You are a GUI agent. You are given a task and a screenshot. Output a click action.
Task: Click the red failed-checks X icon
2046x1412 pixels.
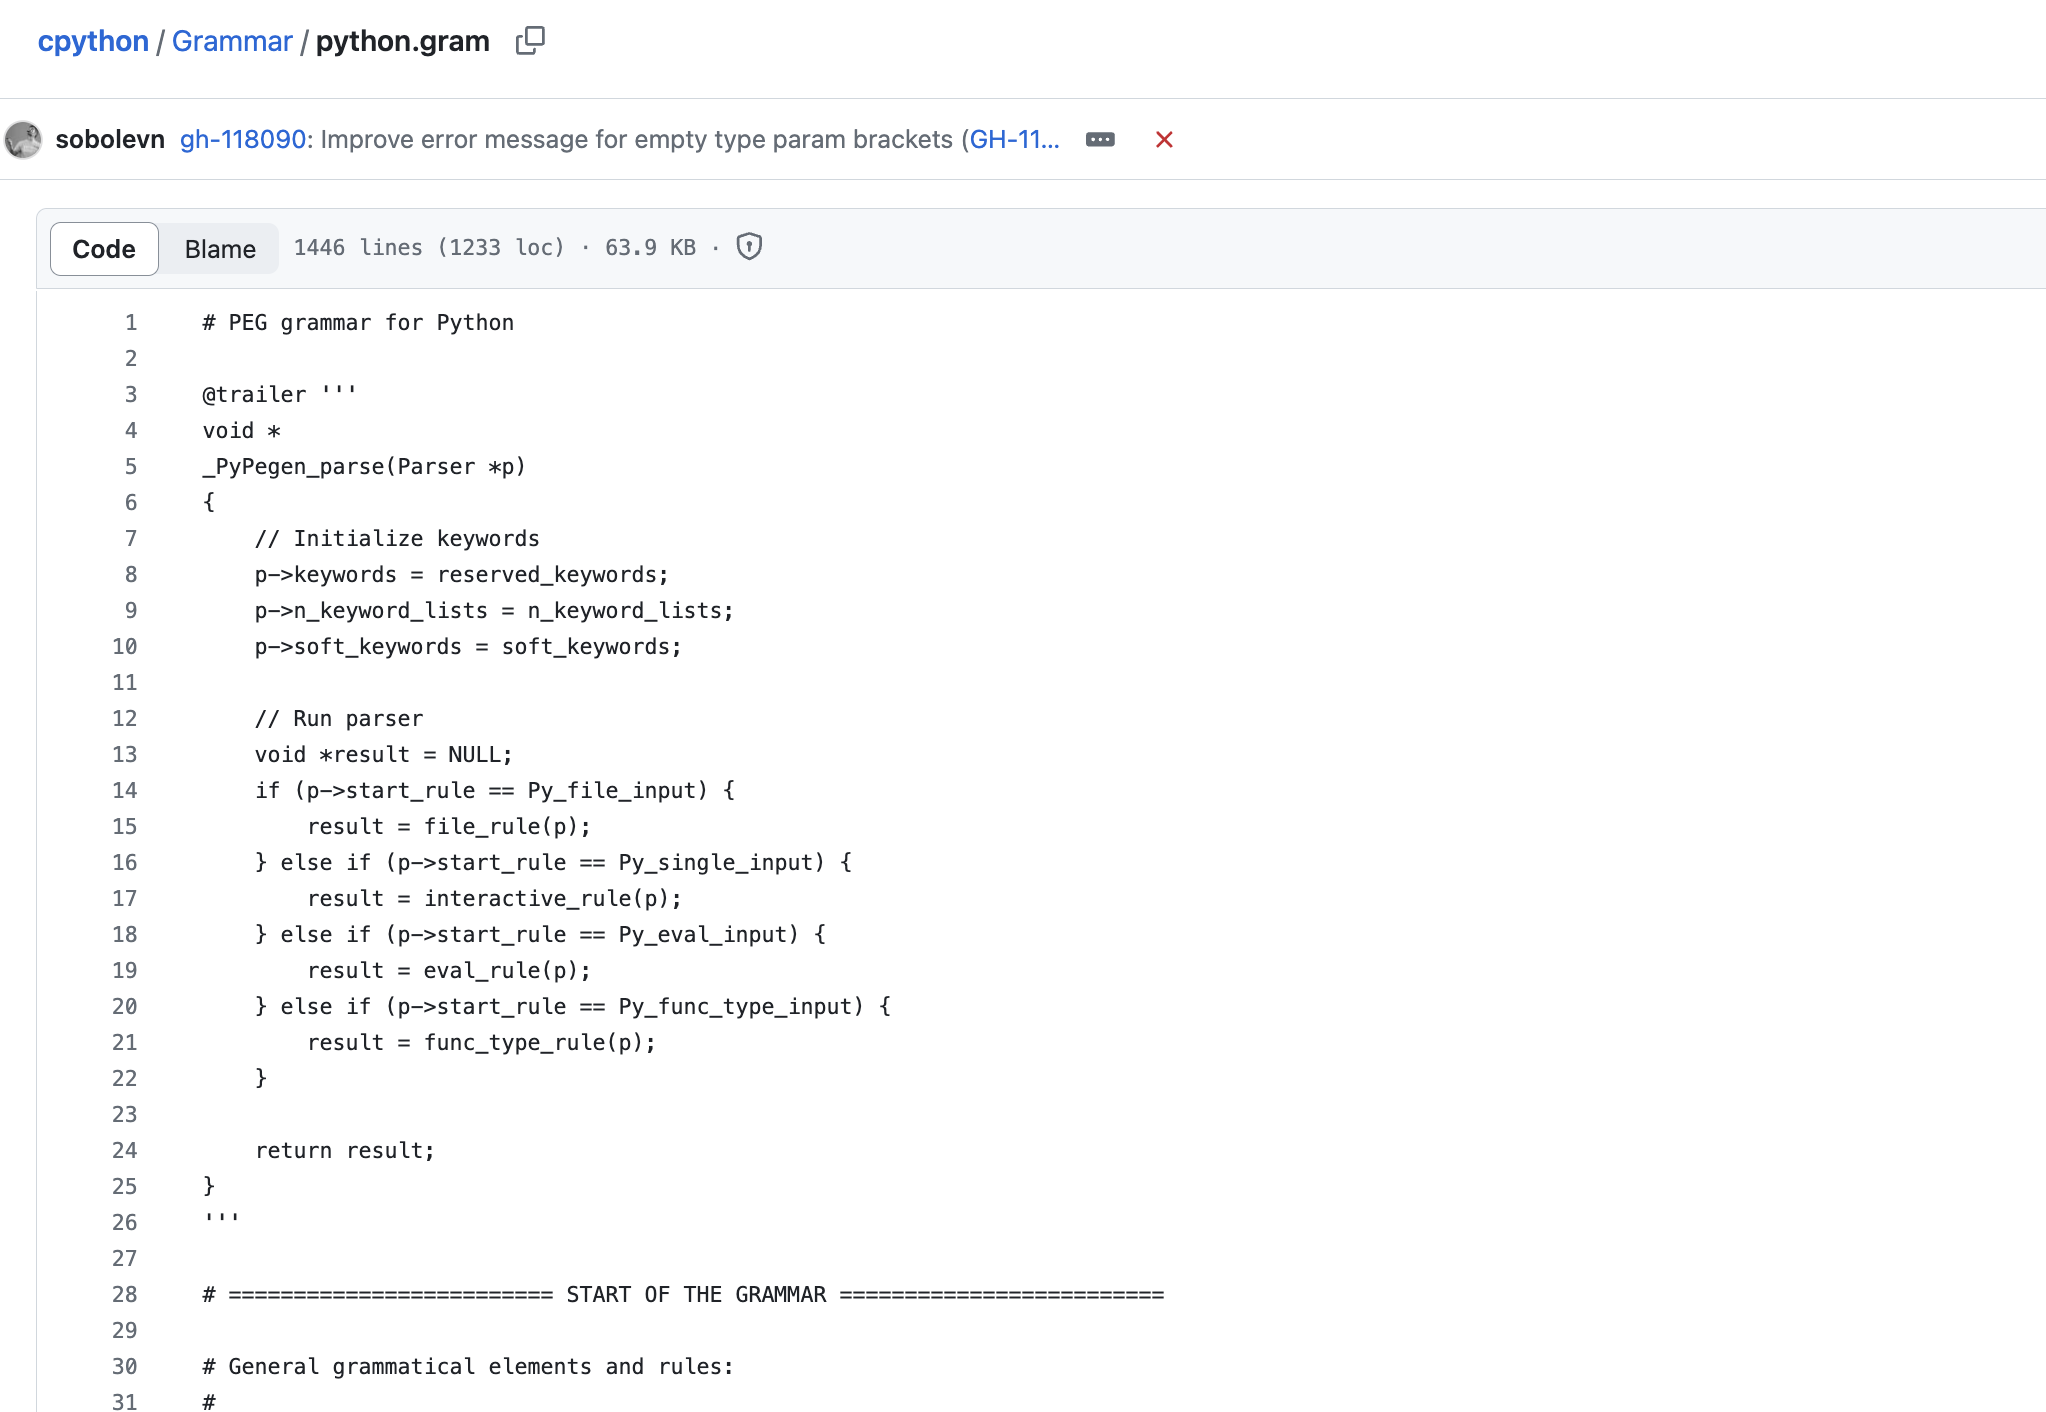click(x=1164, y=139)
